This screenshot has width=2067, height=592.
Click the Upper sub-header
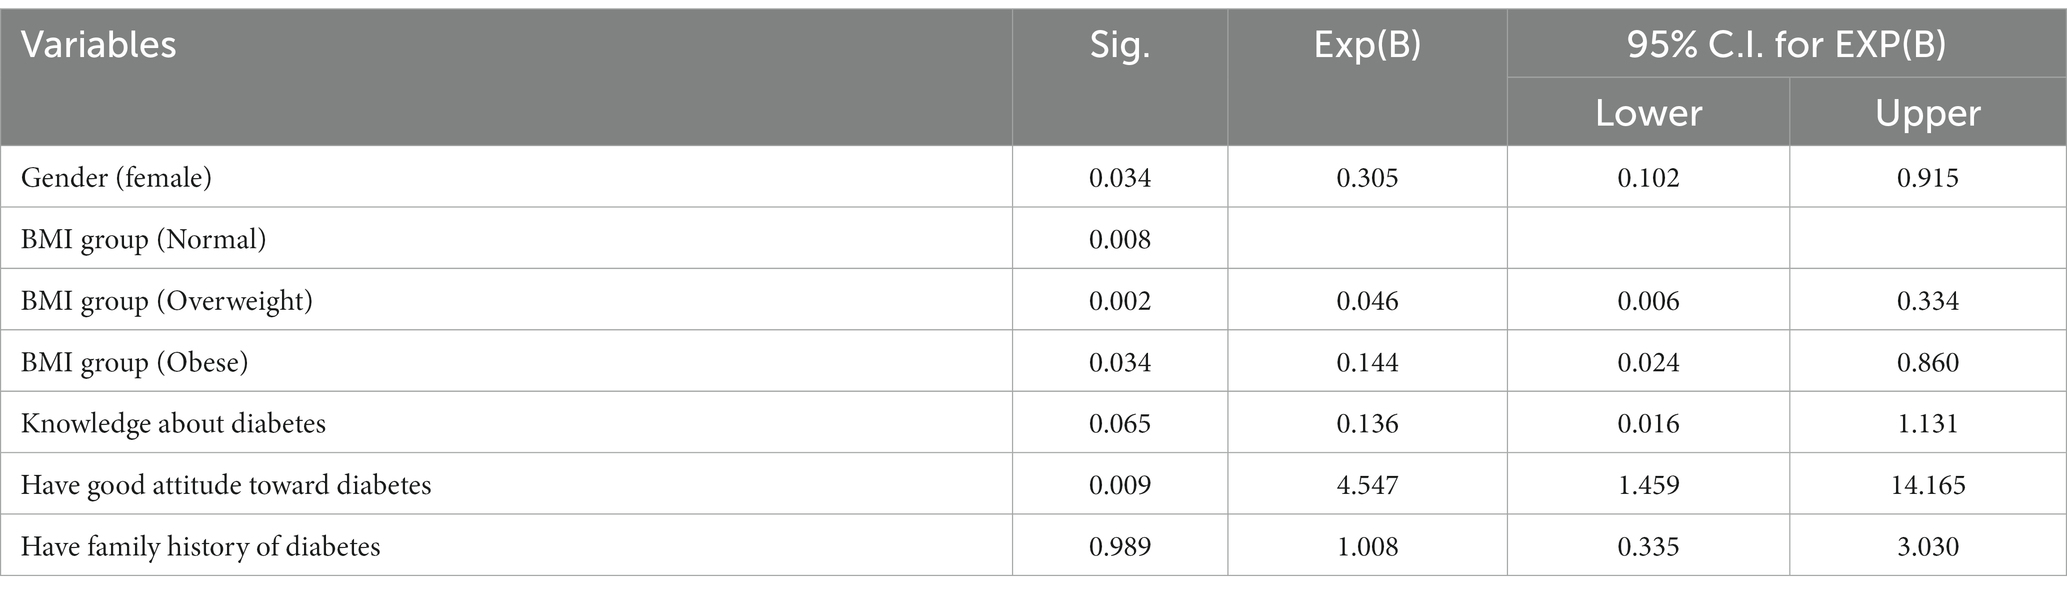1927,113
